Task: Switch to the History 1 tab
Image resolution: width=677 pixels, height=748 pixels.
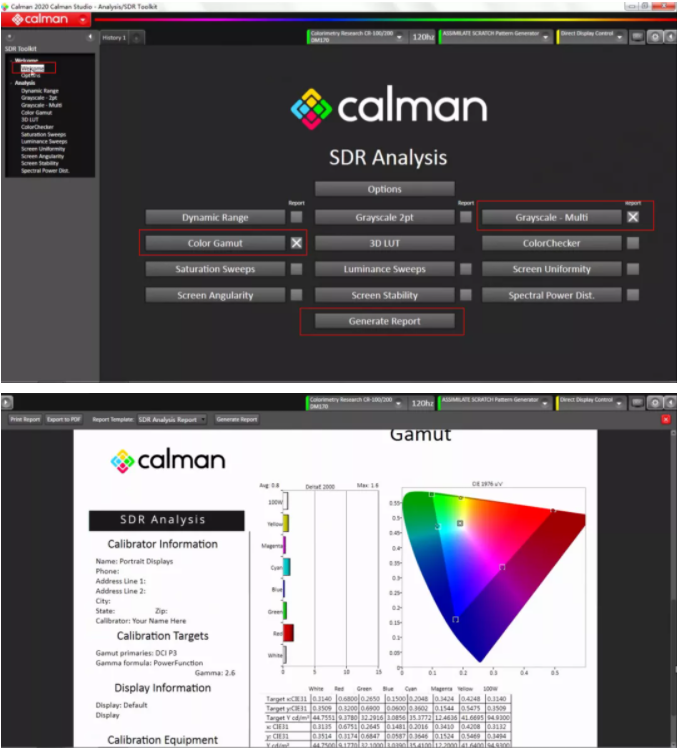Action: (x=114, y=38)
